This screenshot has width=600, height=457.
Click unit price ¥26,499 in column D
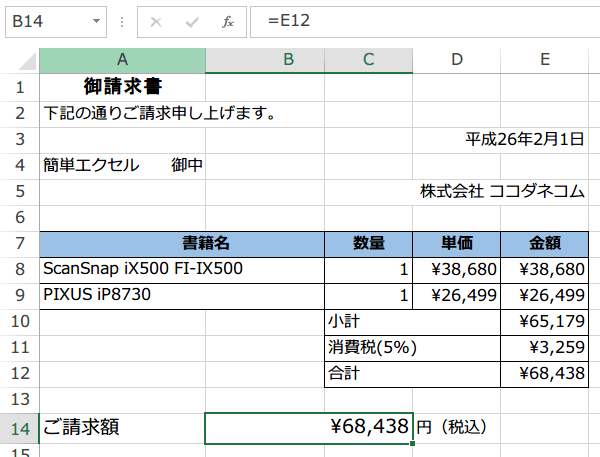pos(457,296)
